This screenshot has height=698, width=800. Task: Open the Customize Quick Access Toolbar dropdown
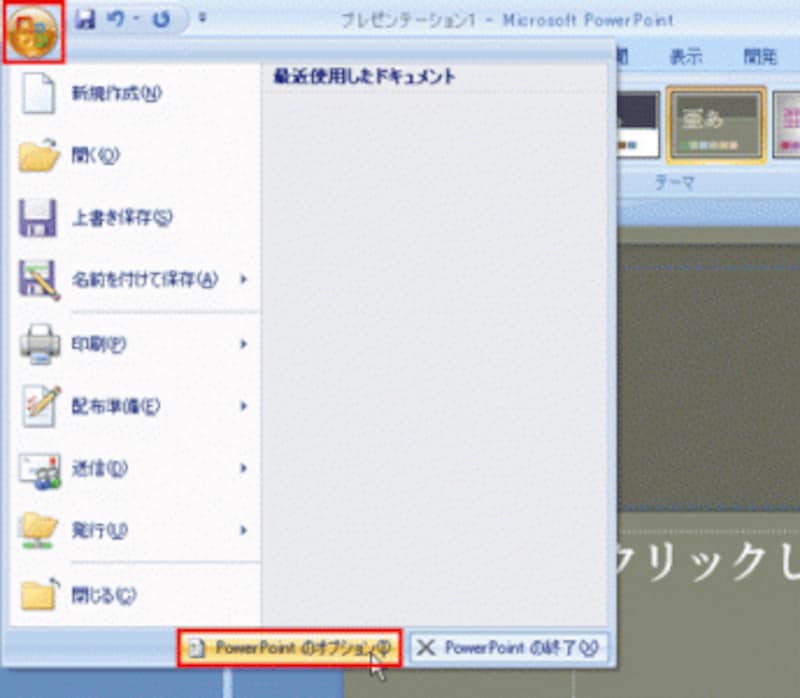(x=203, y=19)
